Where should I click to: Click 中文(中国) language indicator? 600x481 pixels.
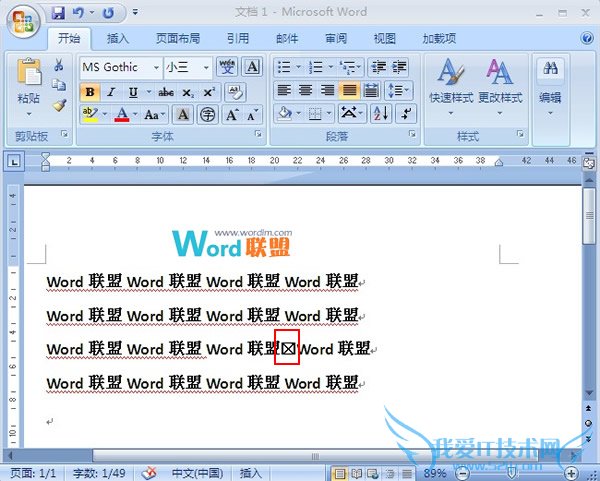click(x=197, y=473)
